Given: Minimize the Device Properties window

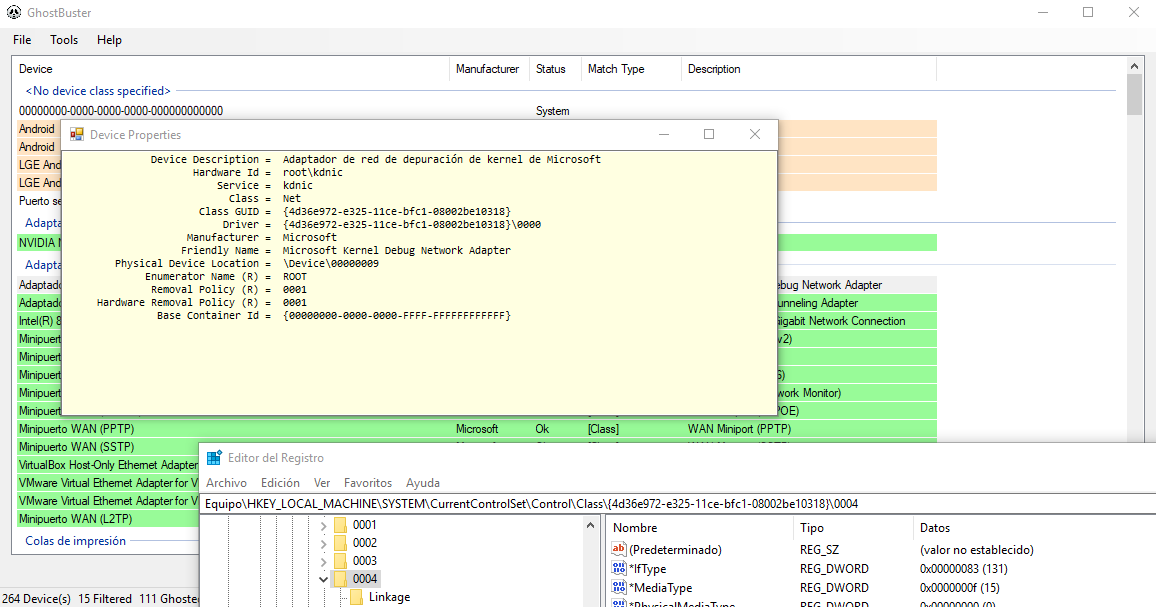Looking at the screenshot, I should click(x=664, y=134).
